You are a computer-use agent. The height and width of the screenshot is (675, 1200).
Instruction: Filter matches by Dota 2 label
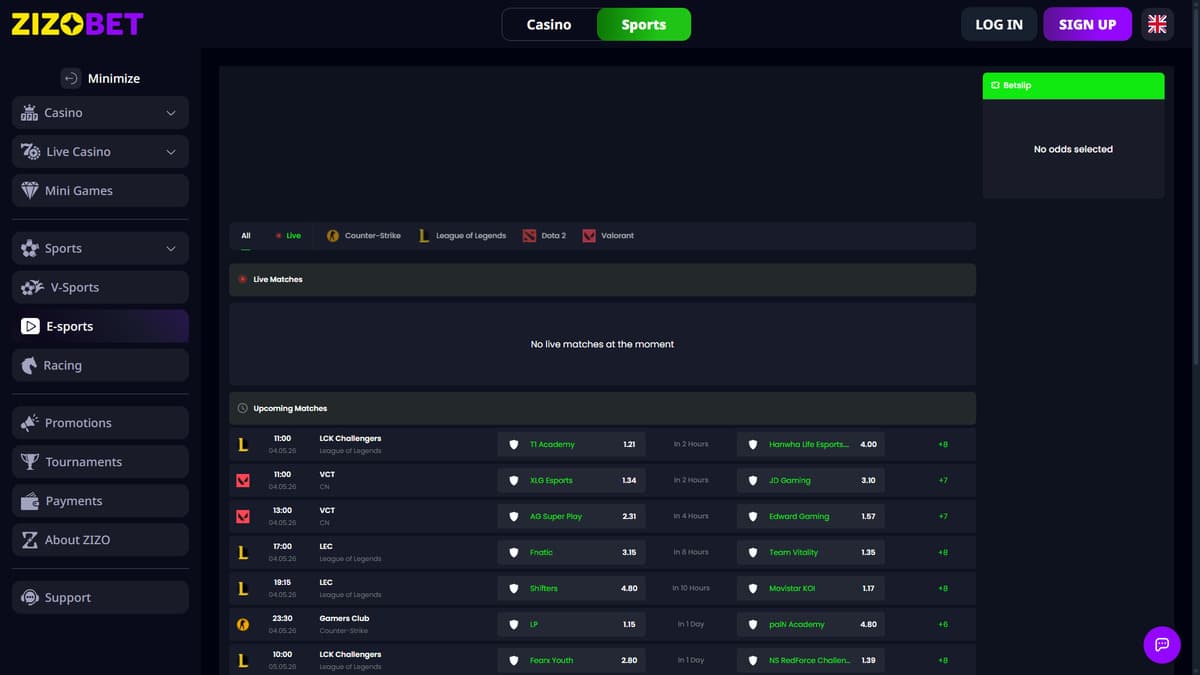[x=553, y=236]
